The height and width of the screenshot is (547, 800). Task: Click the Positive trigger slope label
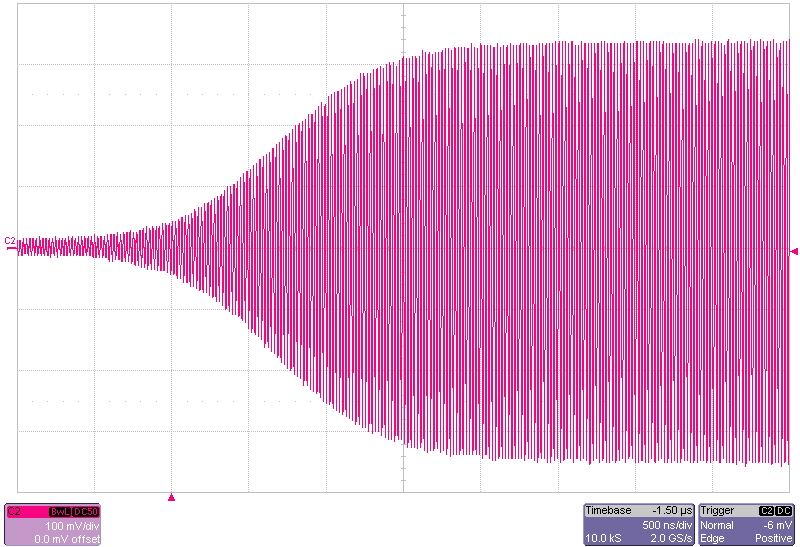[774, 538]
